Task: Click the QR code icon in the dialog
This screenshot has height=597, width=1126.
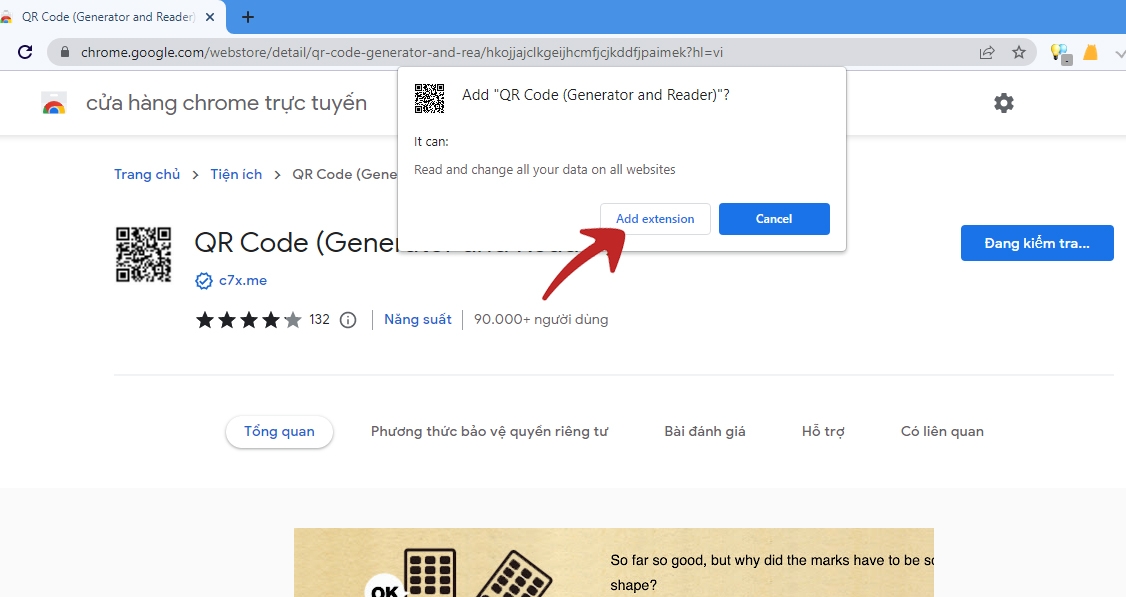Action: pos(429,98)
